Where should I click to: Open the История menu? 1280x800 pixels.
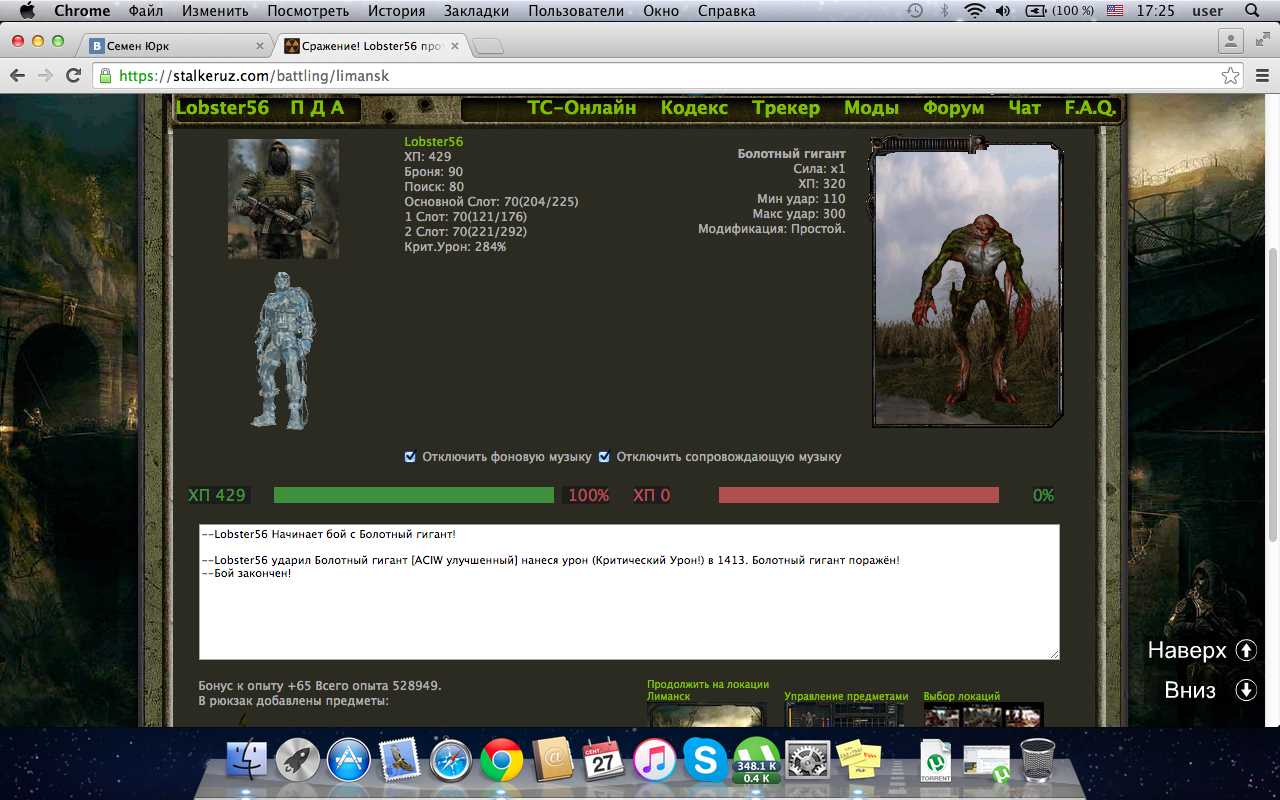pyautogui.click(x=396, y=11)
